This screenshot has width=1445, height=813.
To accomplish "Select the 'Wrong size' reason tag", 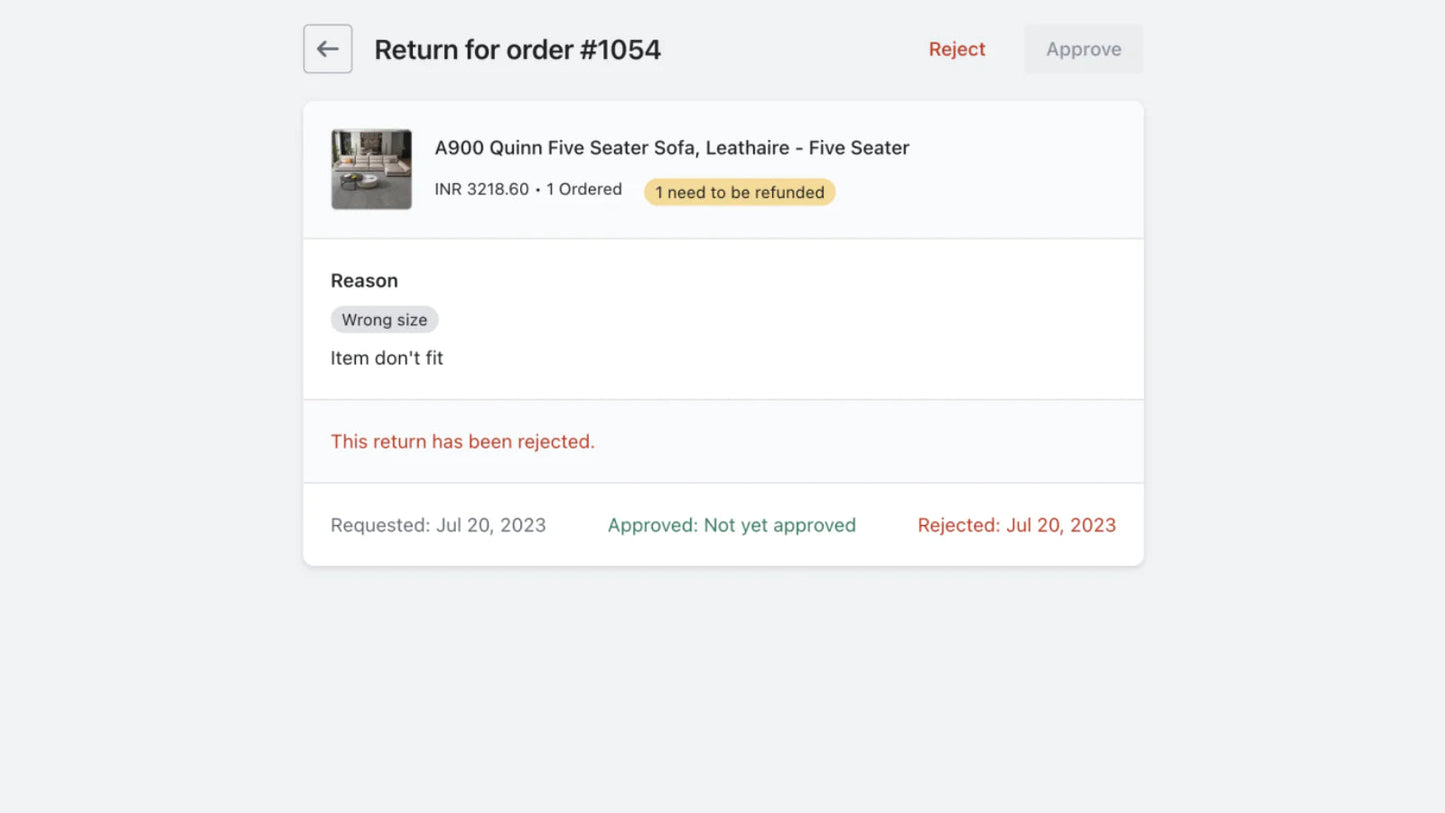I will 384,320.
